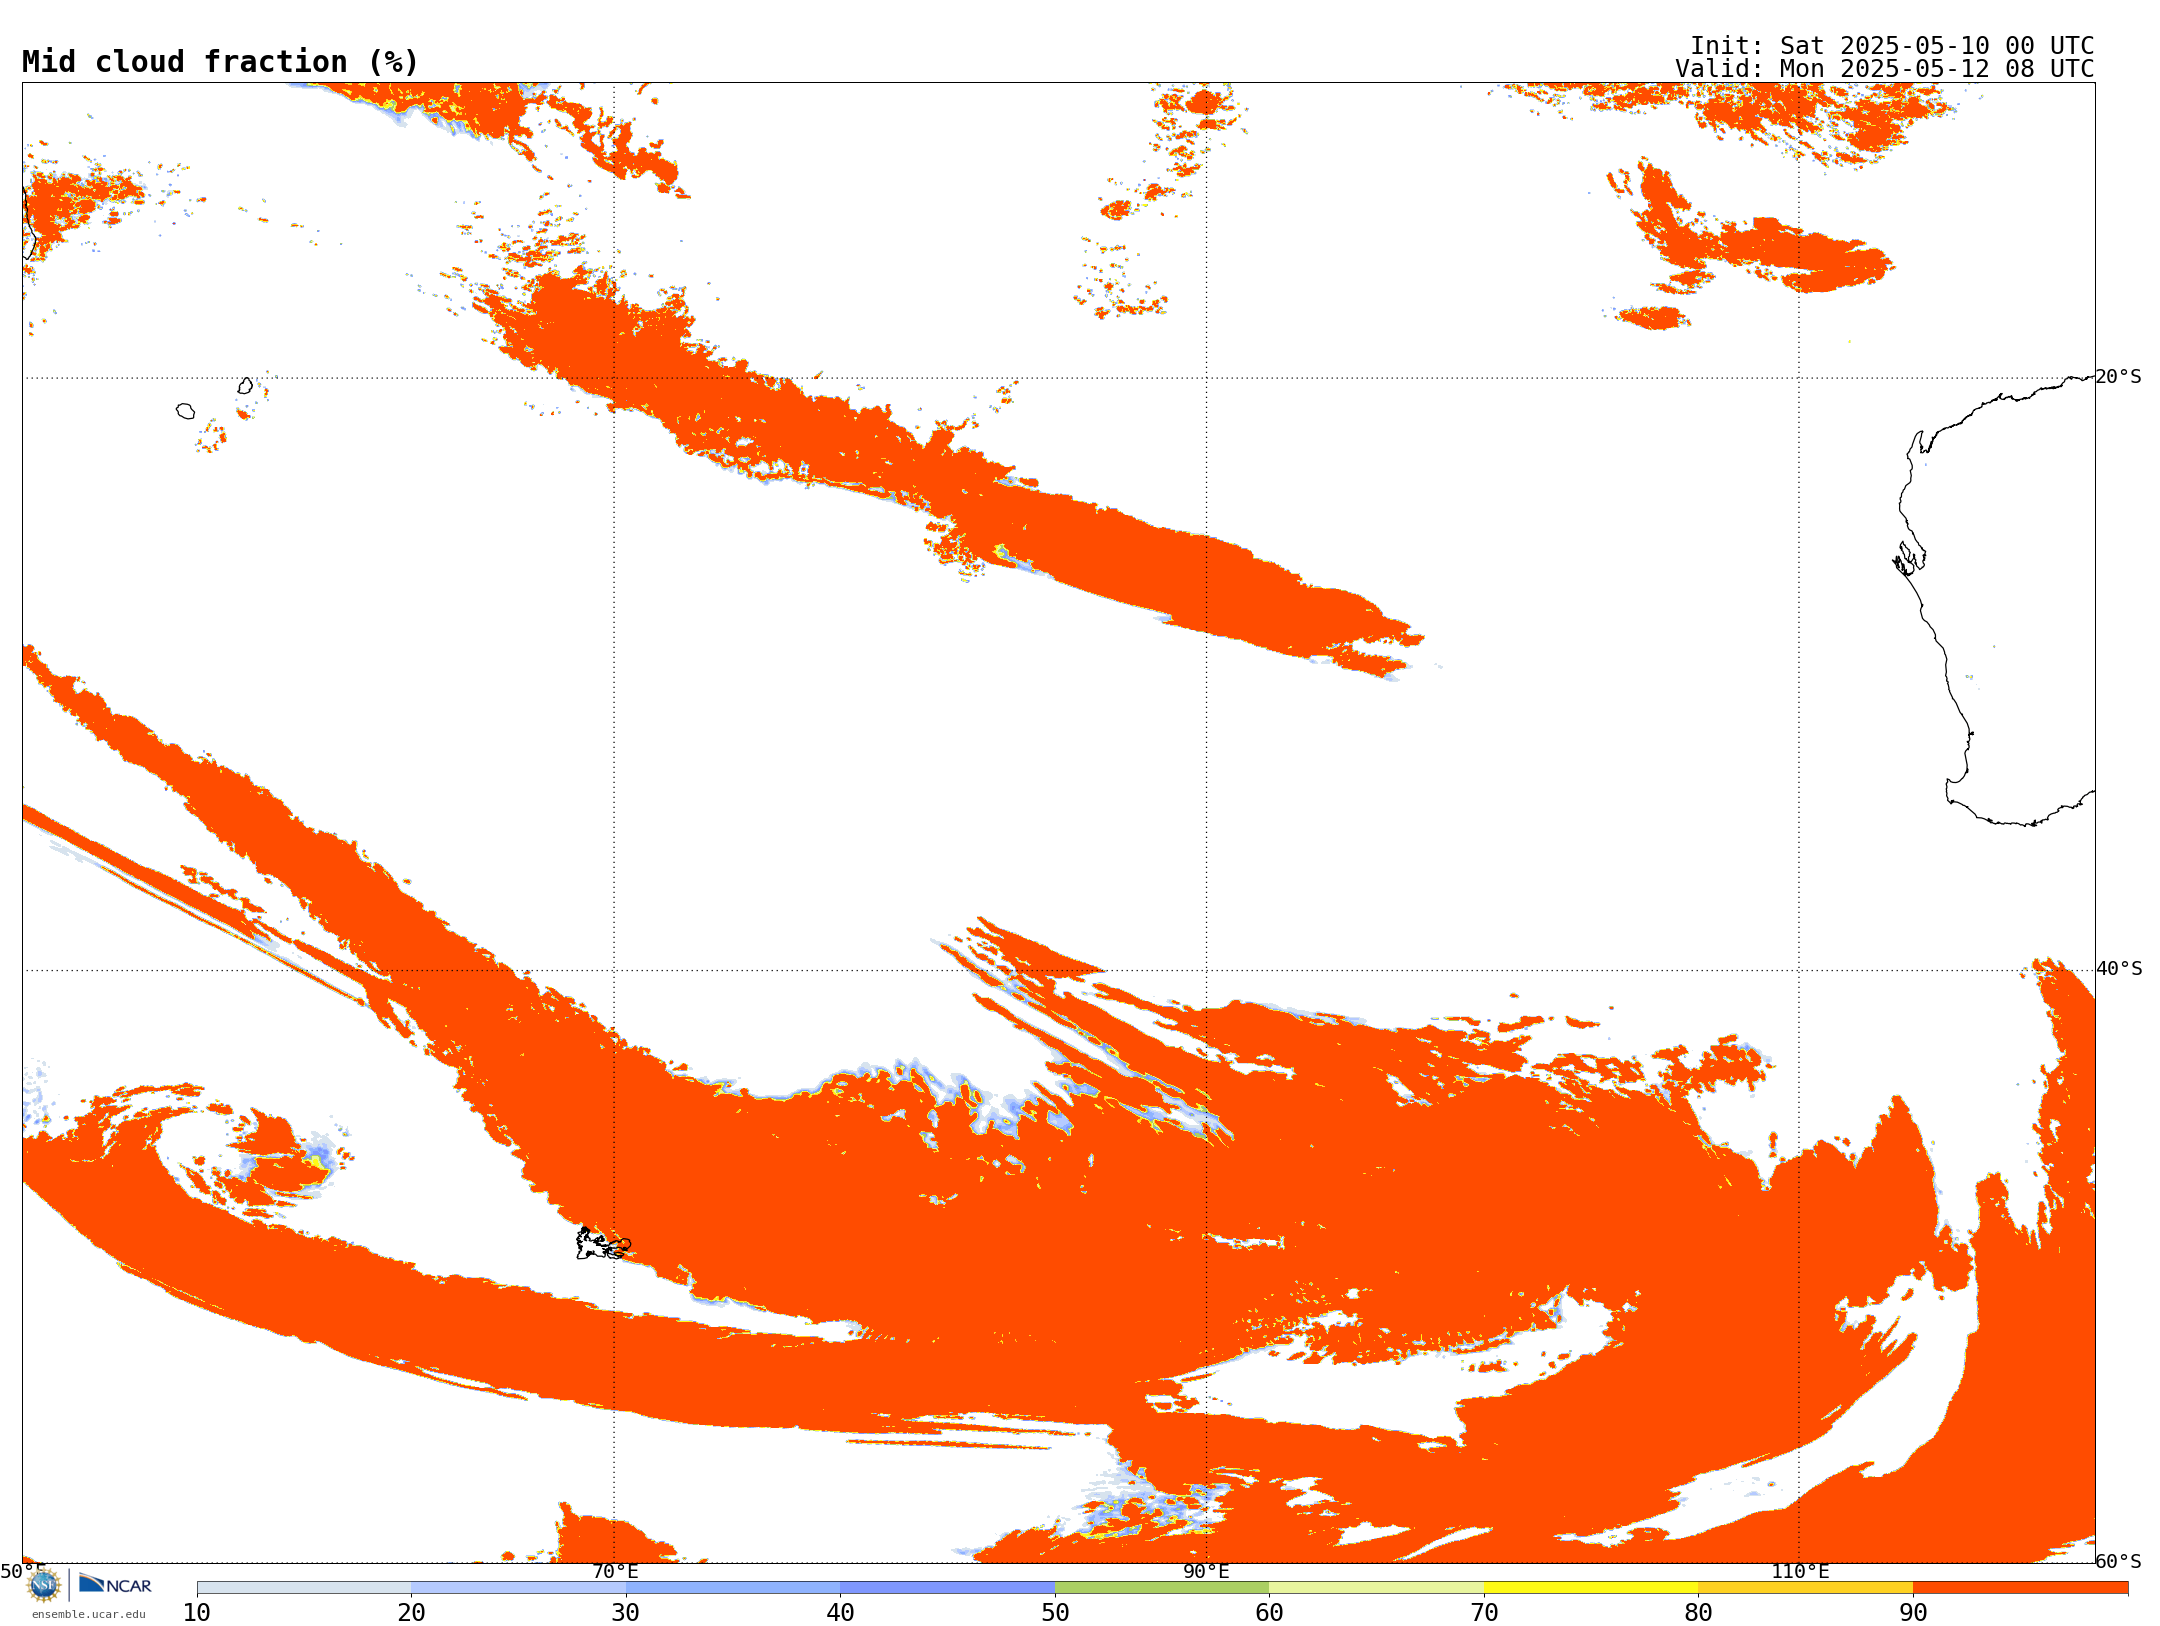Click the colorbar tick label 40
The image size is (2160, 1626).
coord(840,1612)
